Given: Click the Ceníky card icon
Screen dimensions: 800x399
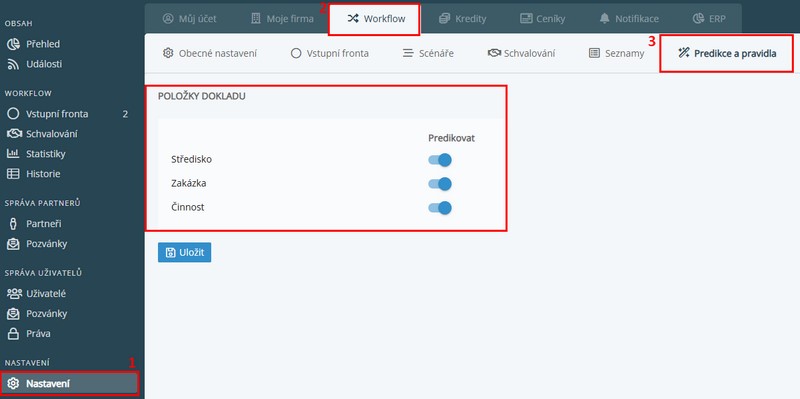Looking at the screenshot, I should tap(526, 19).
